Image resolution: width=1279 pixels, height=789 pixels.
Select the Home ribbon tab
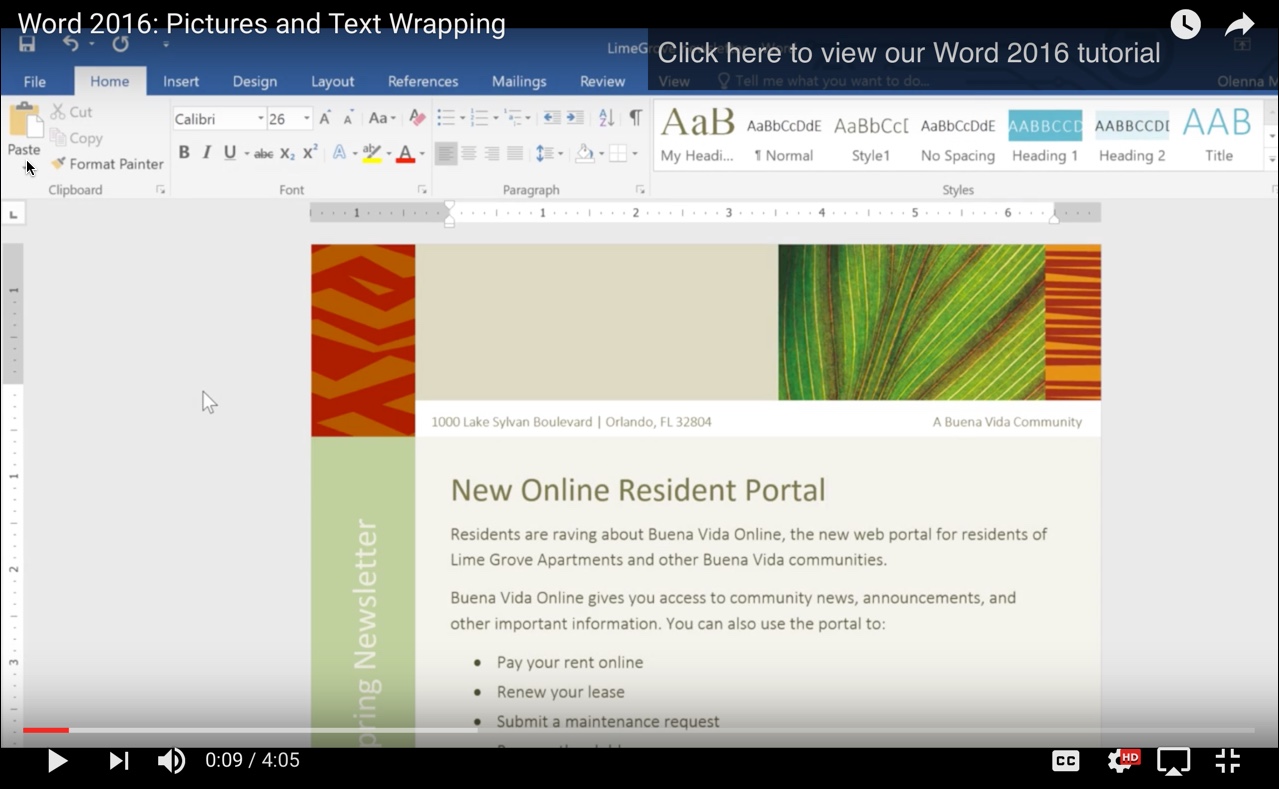(109, 81)
